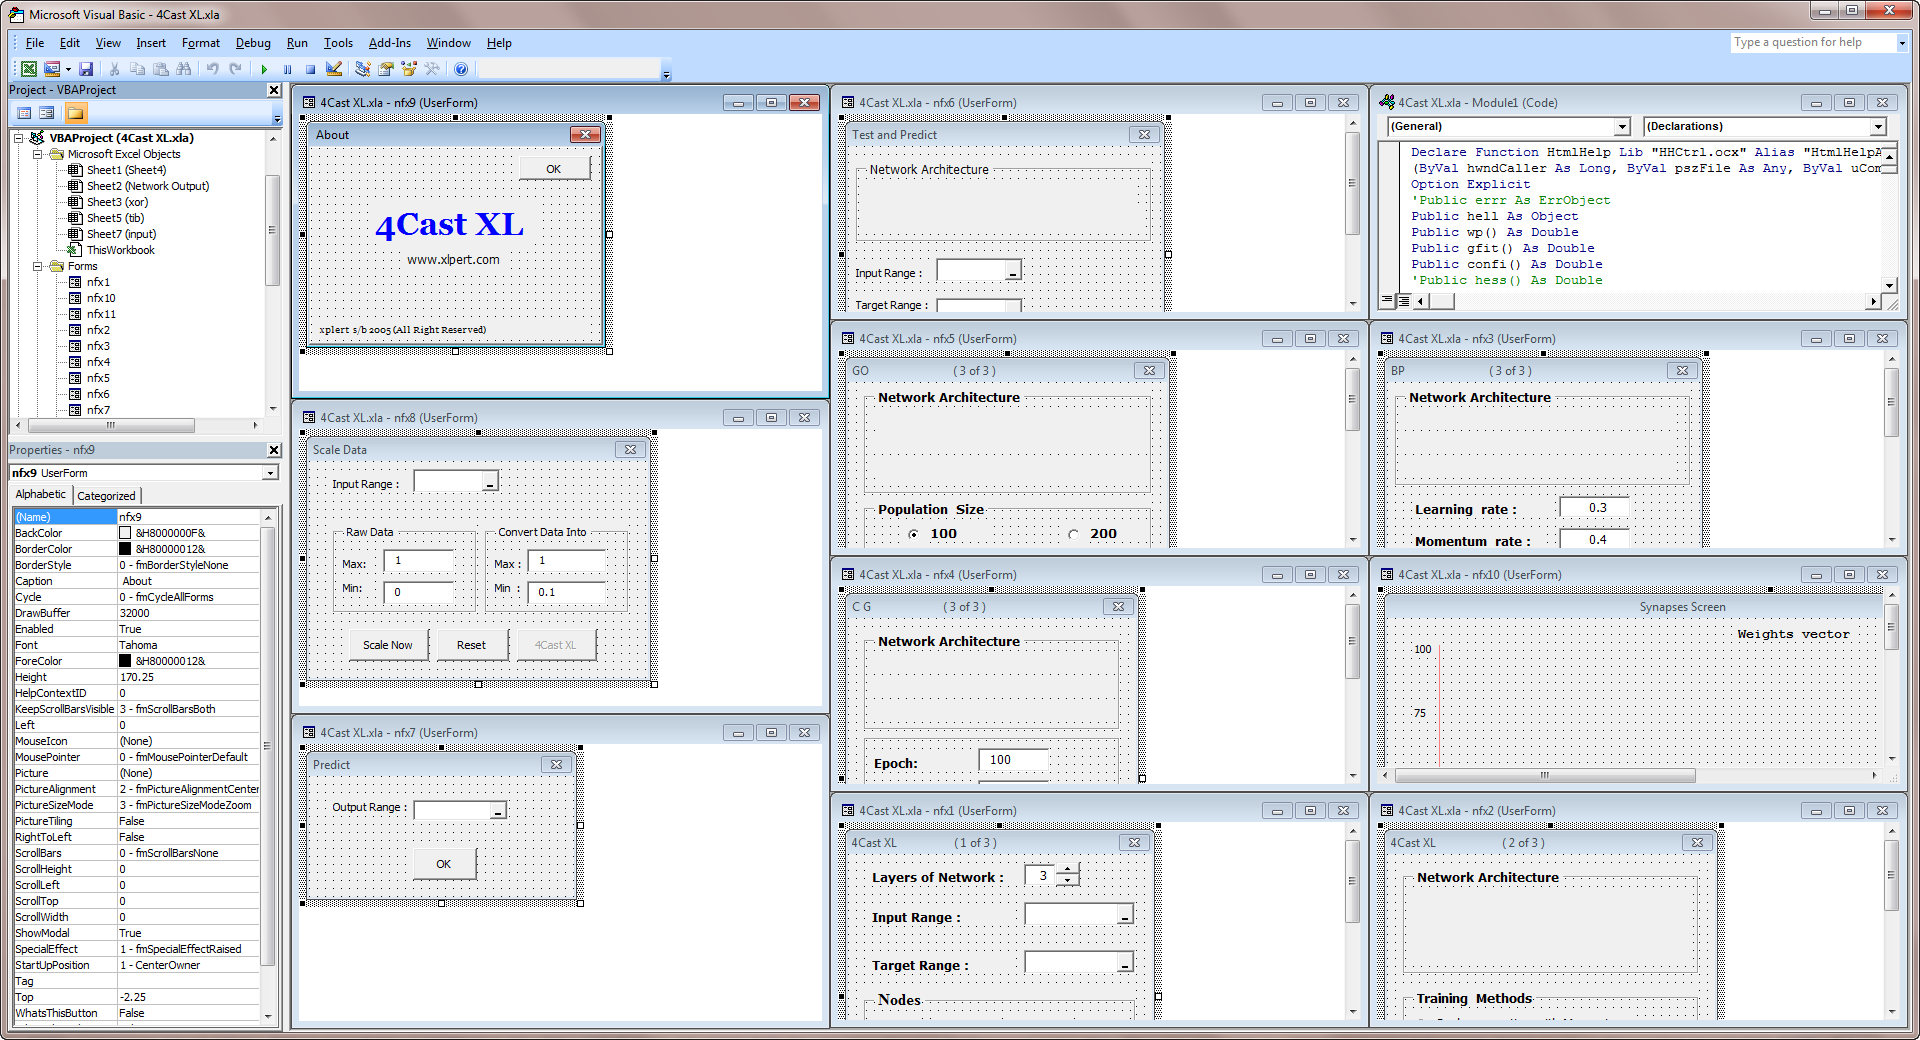Click the Redo arrow icon

point(235,69)
